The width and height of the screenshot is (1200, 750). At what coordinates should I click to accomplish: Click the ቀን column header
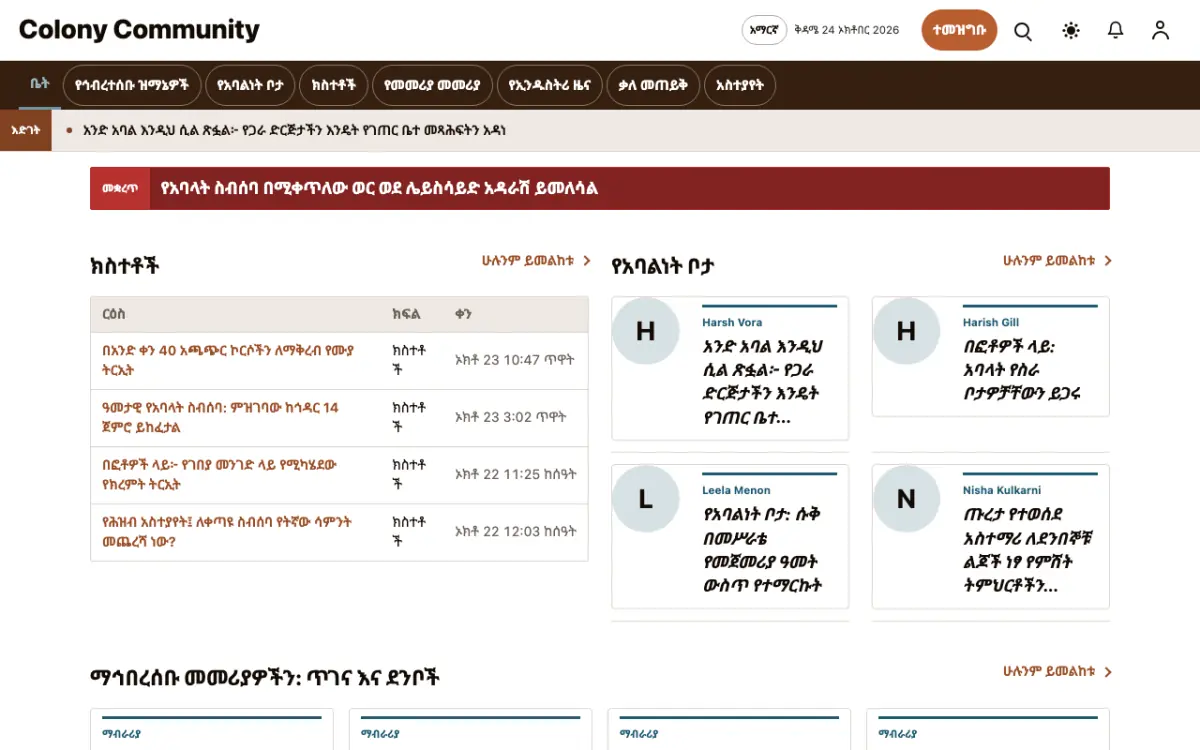pyautogui.click(x=462, y=314)
